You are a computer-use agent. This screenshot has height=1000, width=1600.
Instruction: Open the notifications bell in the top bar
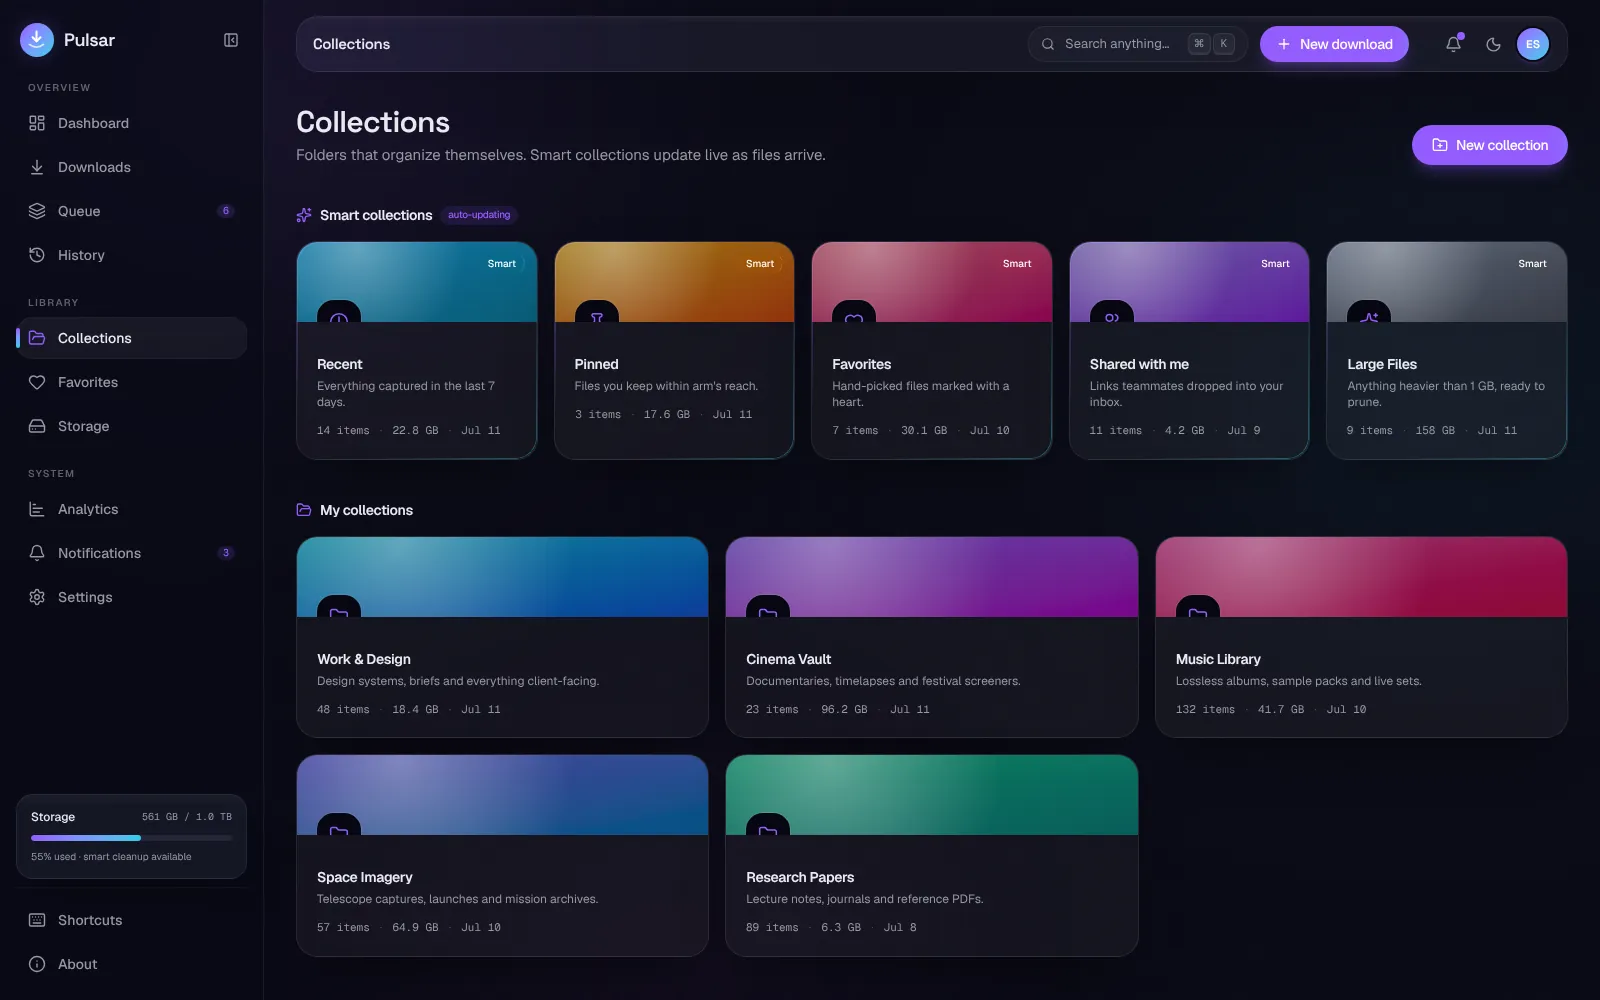pos(1454,44)
